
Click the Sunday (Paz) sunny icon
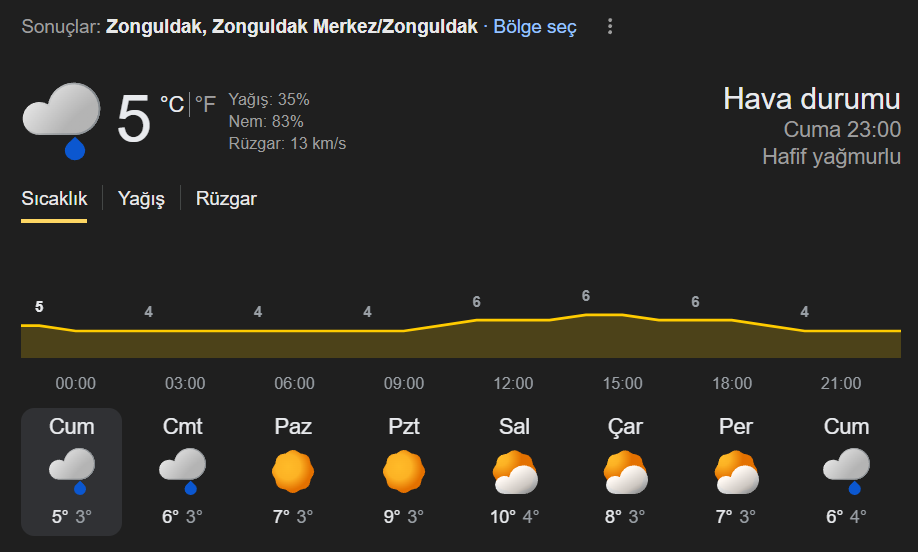tap(293, 471)
